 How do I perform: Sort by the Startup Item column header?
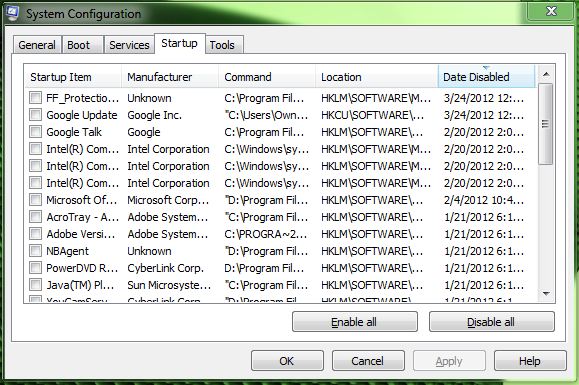coord(73,77)
